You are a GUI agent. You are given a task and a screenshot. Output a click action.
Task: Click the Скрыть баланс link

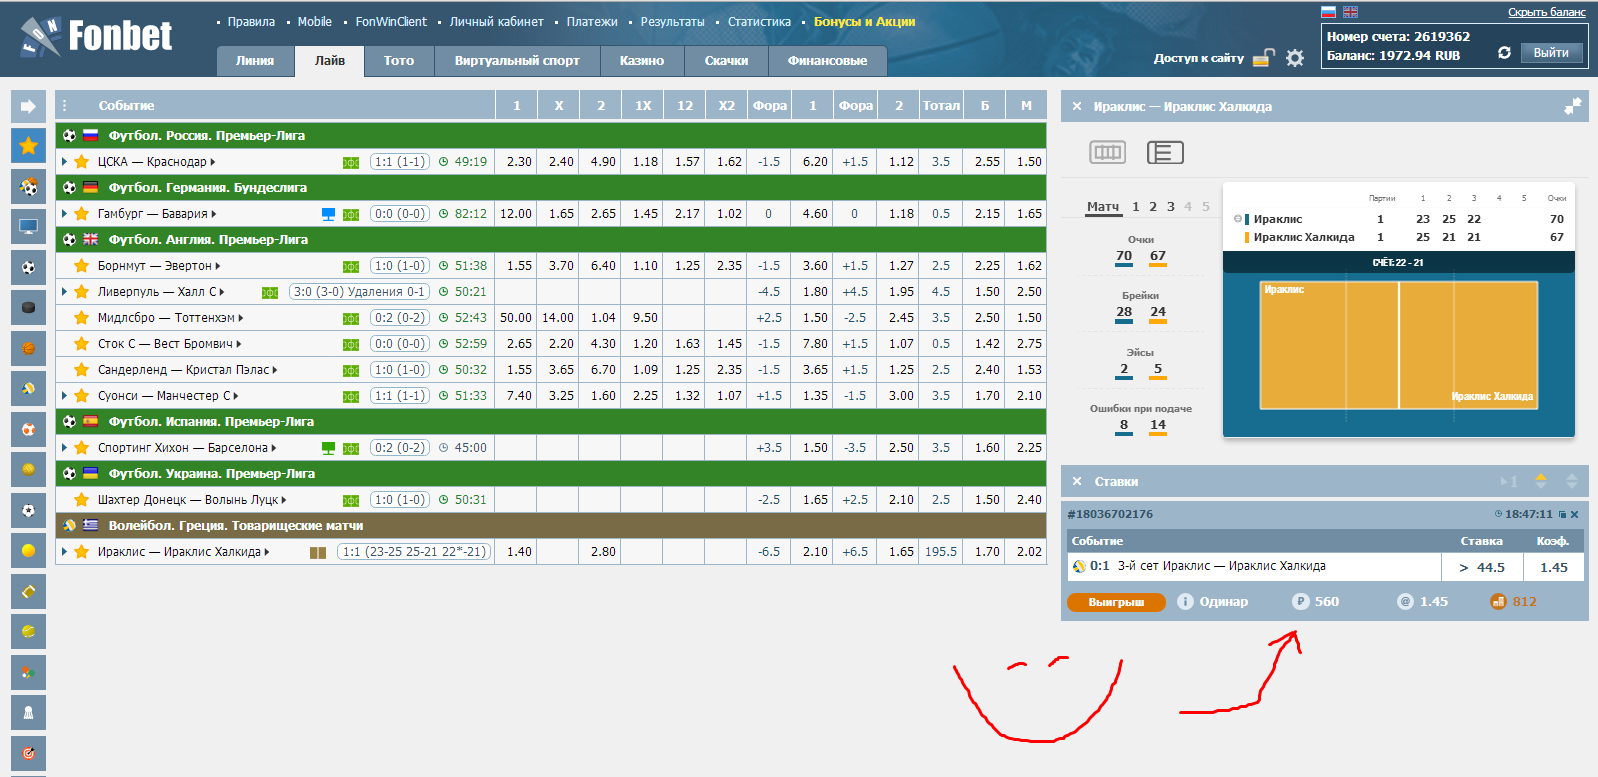click(x=1546, y=12)
